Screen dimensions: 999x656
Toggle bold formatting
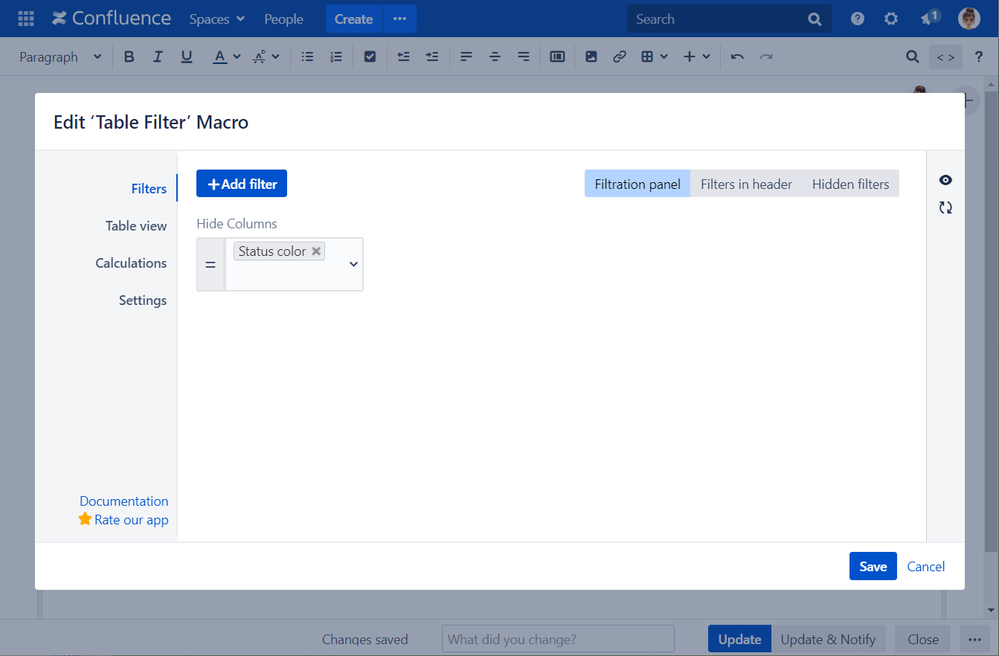coord(129,57)
